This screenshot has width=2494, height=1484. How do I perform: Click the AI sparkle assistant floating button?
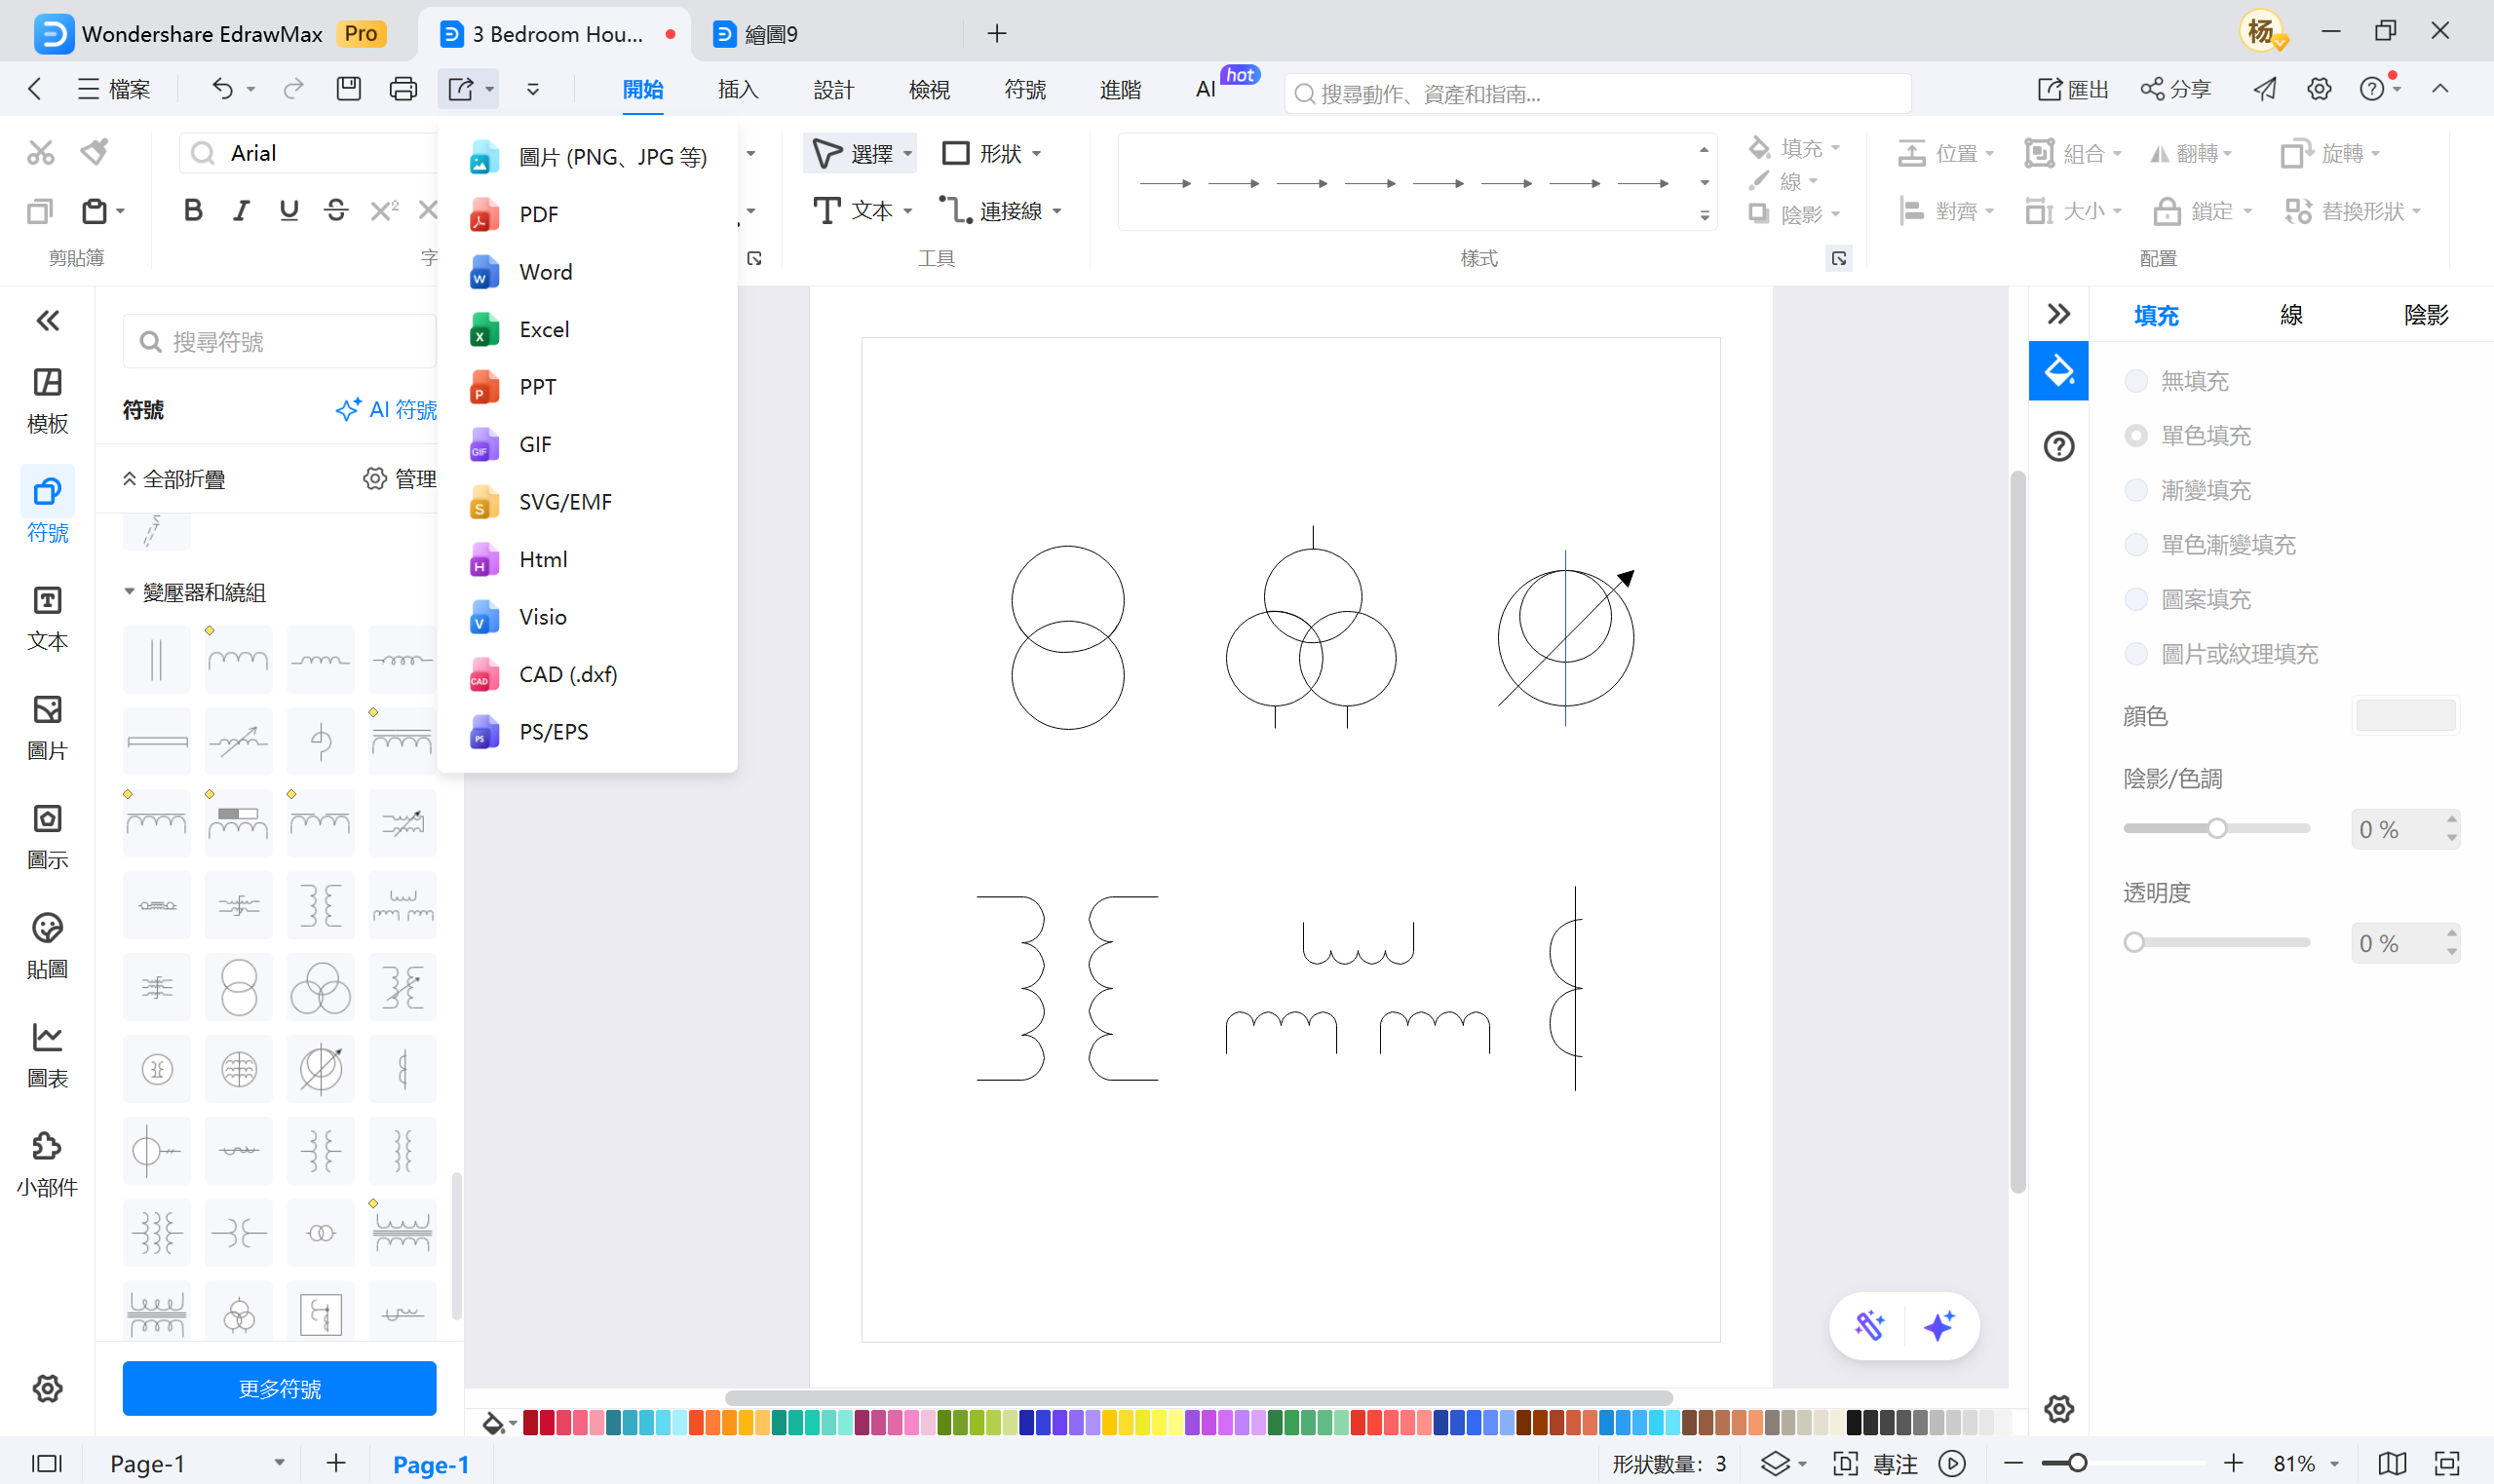(x=1938, y=1326)
